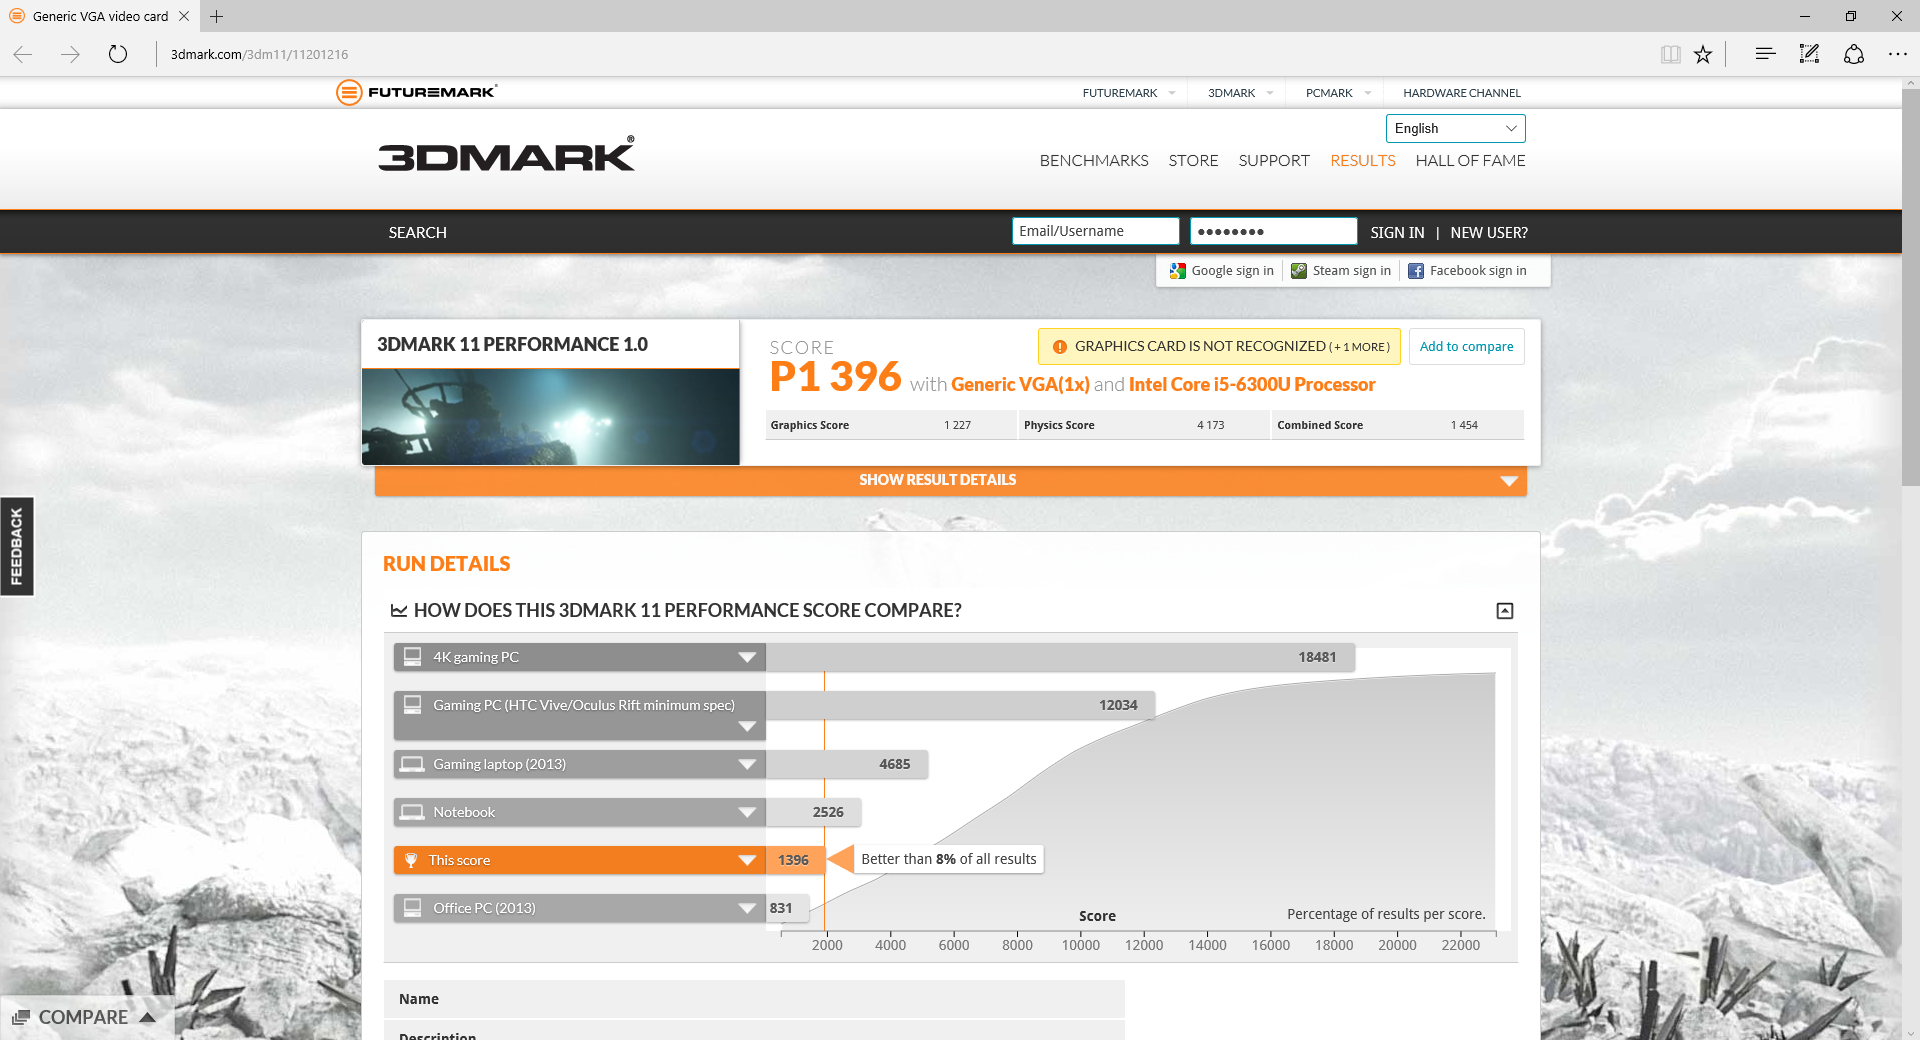The width and height of the screenshot is (1920, 1040).
Task: Click Add to compare button
Action: [x=1466, y=347]
